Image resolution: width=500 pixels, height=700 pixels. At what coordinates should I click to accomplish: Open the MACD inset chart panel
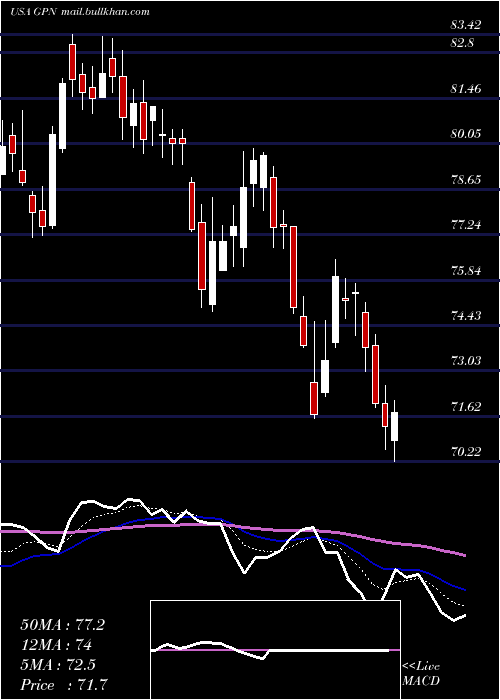coord(275,650)
